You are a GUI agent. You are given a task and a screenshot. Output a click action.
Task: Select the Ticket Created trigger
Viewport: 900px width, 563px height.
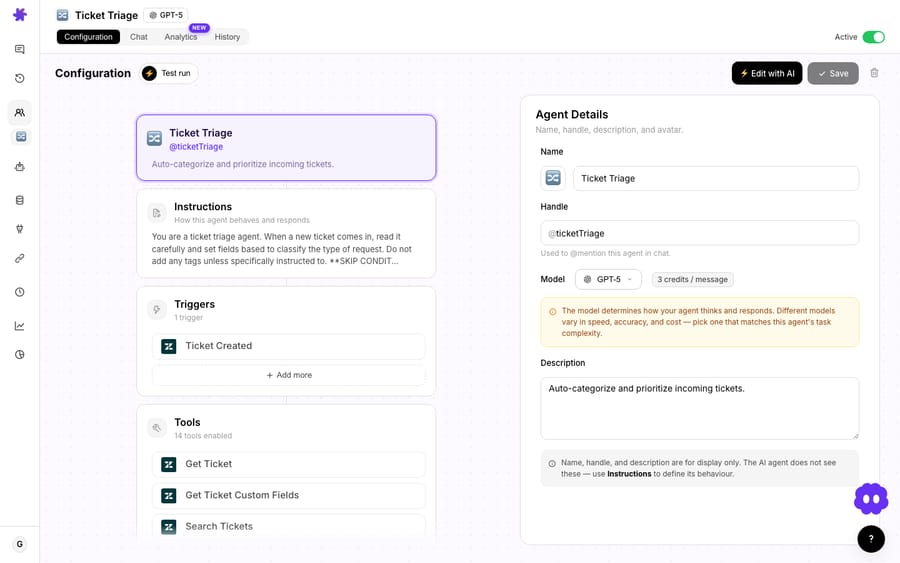289,346
